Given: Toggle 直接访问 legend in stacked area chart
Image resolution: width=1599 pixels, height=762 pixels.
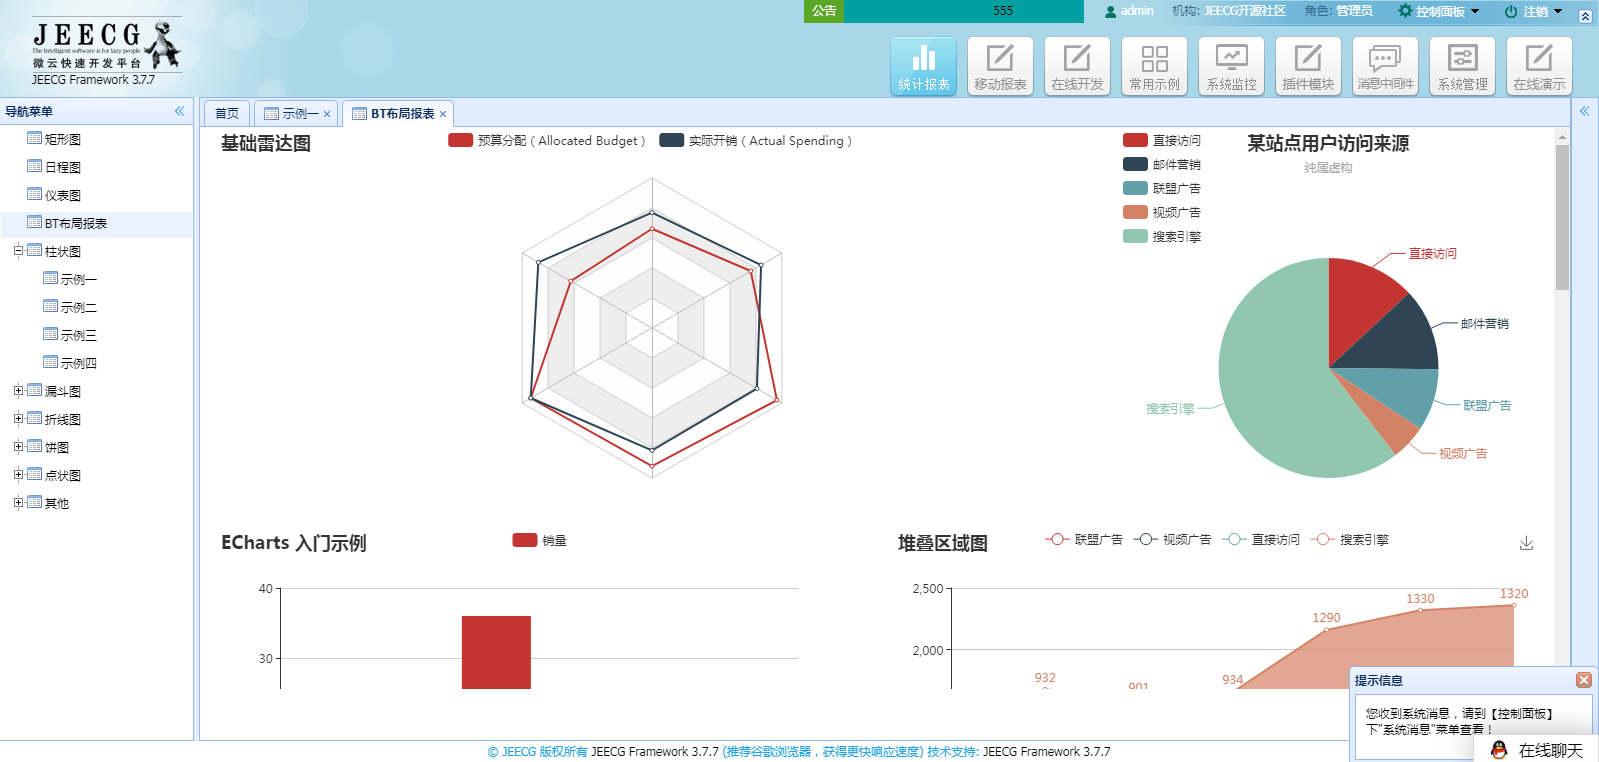Looking at the screenshot, I should pos(1261,540).
